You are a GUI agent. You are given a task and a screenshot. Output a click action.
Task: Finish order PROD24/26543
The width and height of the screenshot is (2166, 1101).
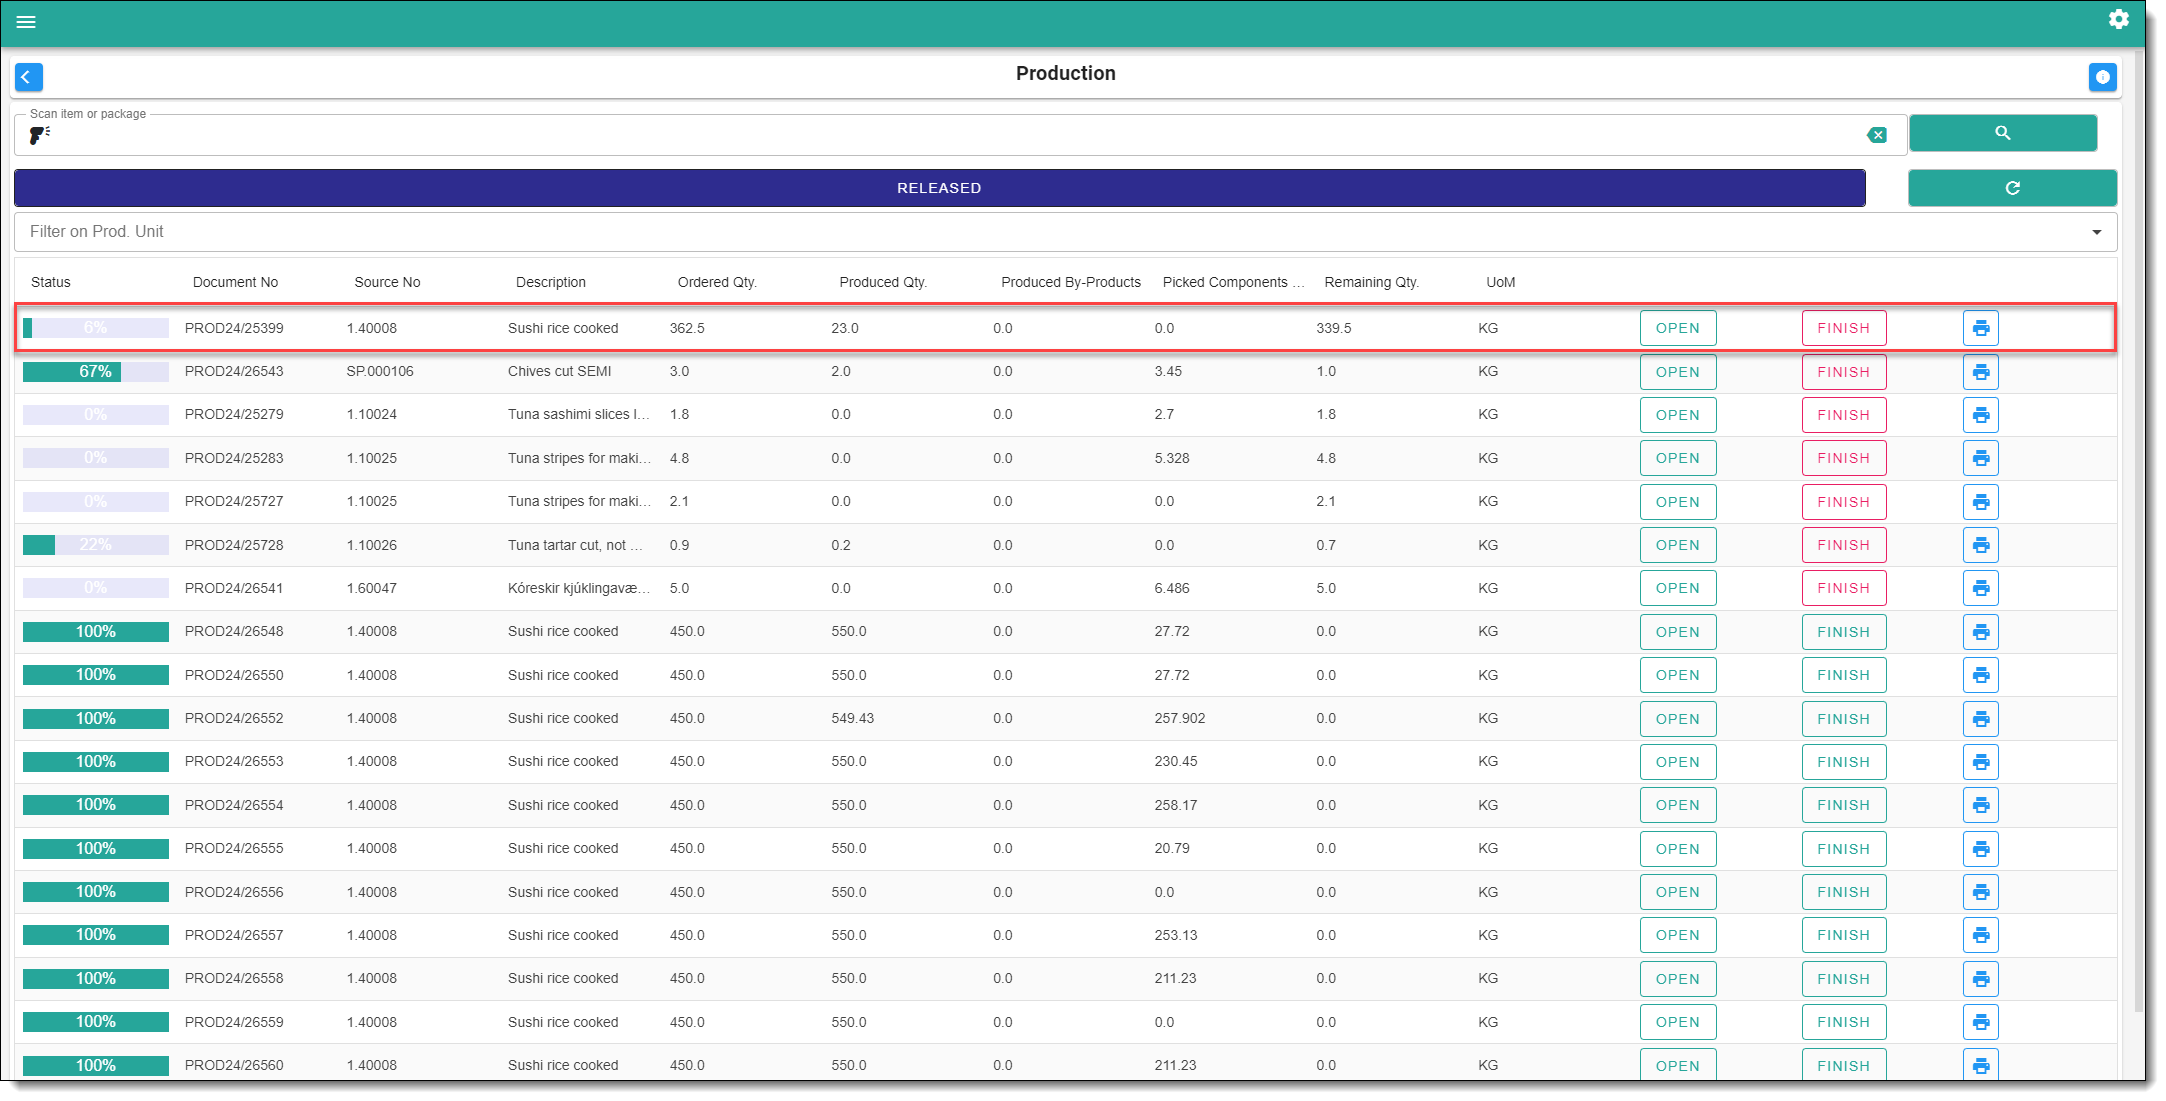click(1843, 372)
